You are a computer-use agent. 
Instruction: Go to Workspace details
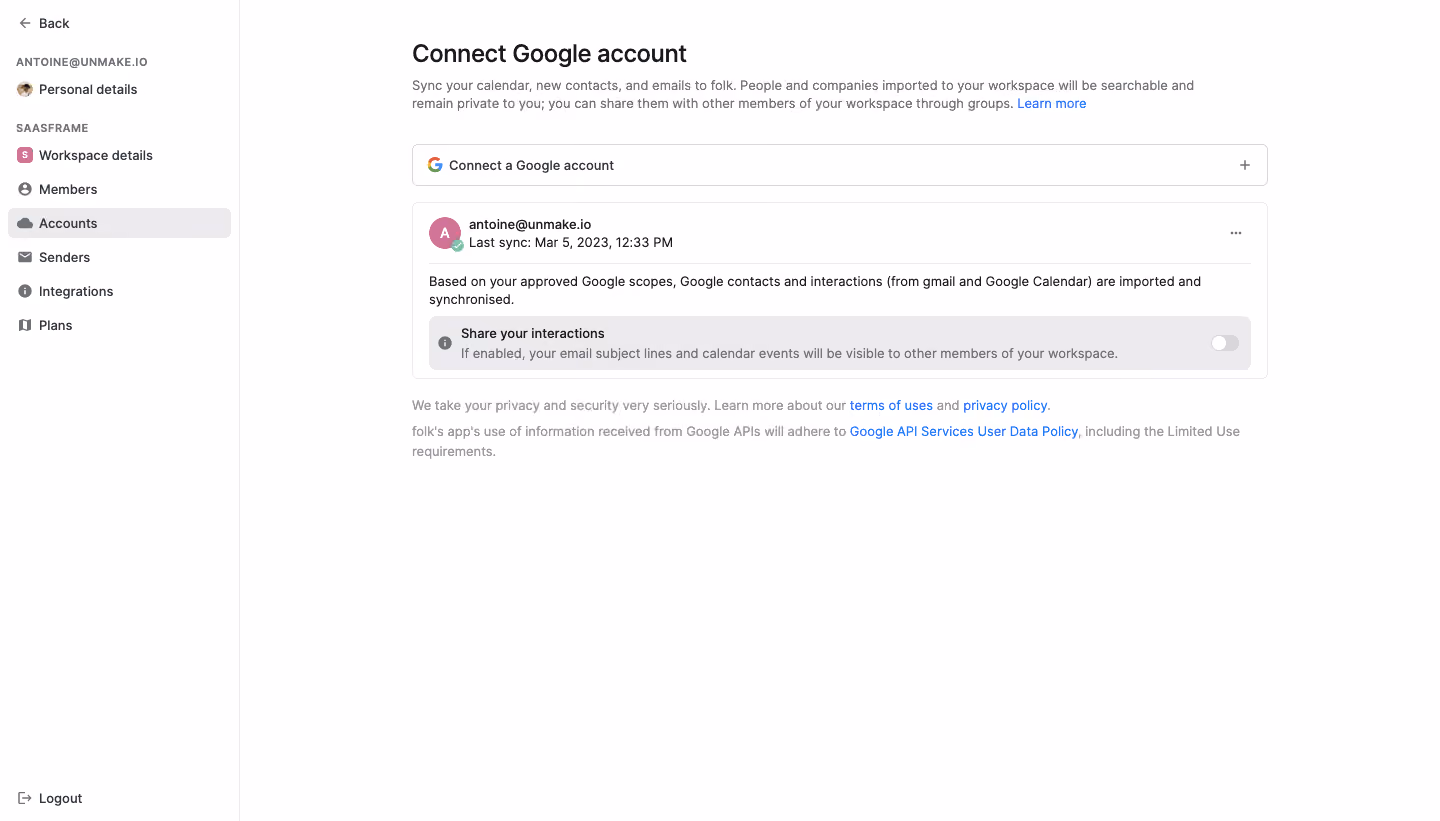pyautogui.click(x=119, y=155)
